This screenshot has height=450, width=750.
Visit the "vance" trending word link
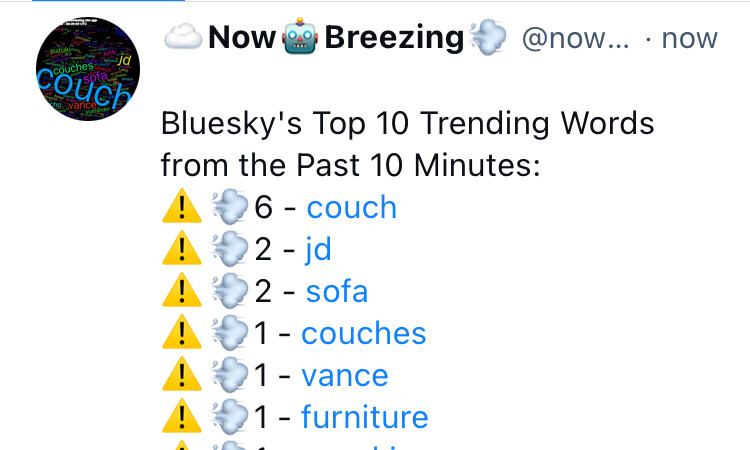pos(344,375)
